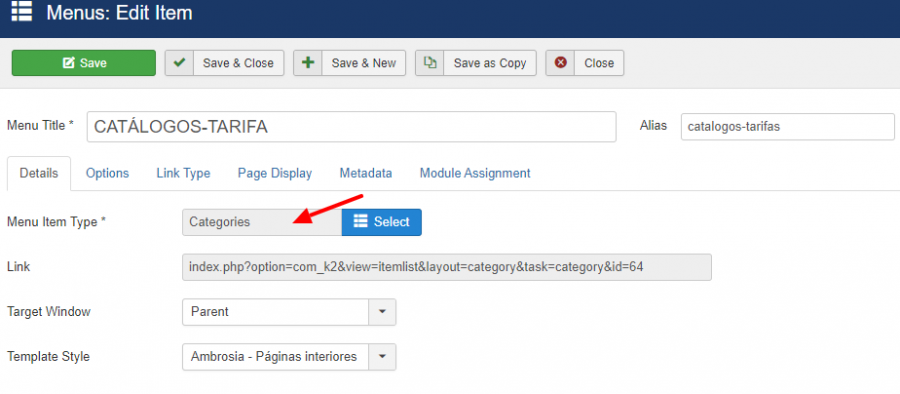The height and width of the screenshot is (394, 900).
Task: Open the Metadata tab
Action: pyautogui.click(x=366, y=173)
